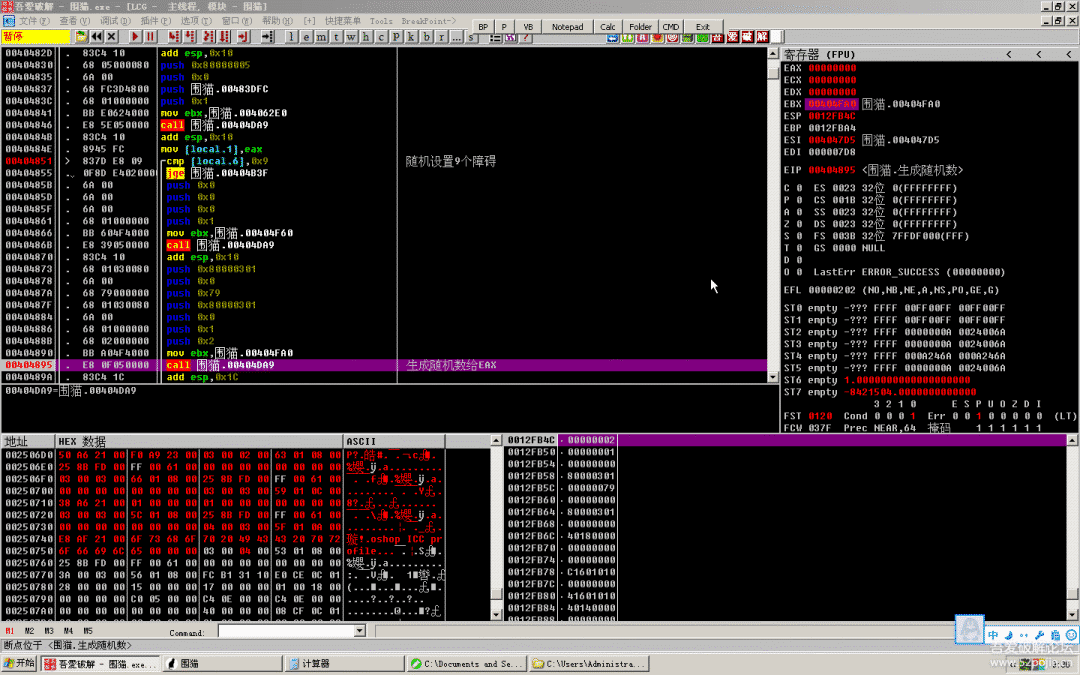The height and width of the screenshot is (675, 1080).
Task: Click the Run program play icon
Action: pyautogui.click(x=133, y=37)
